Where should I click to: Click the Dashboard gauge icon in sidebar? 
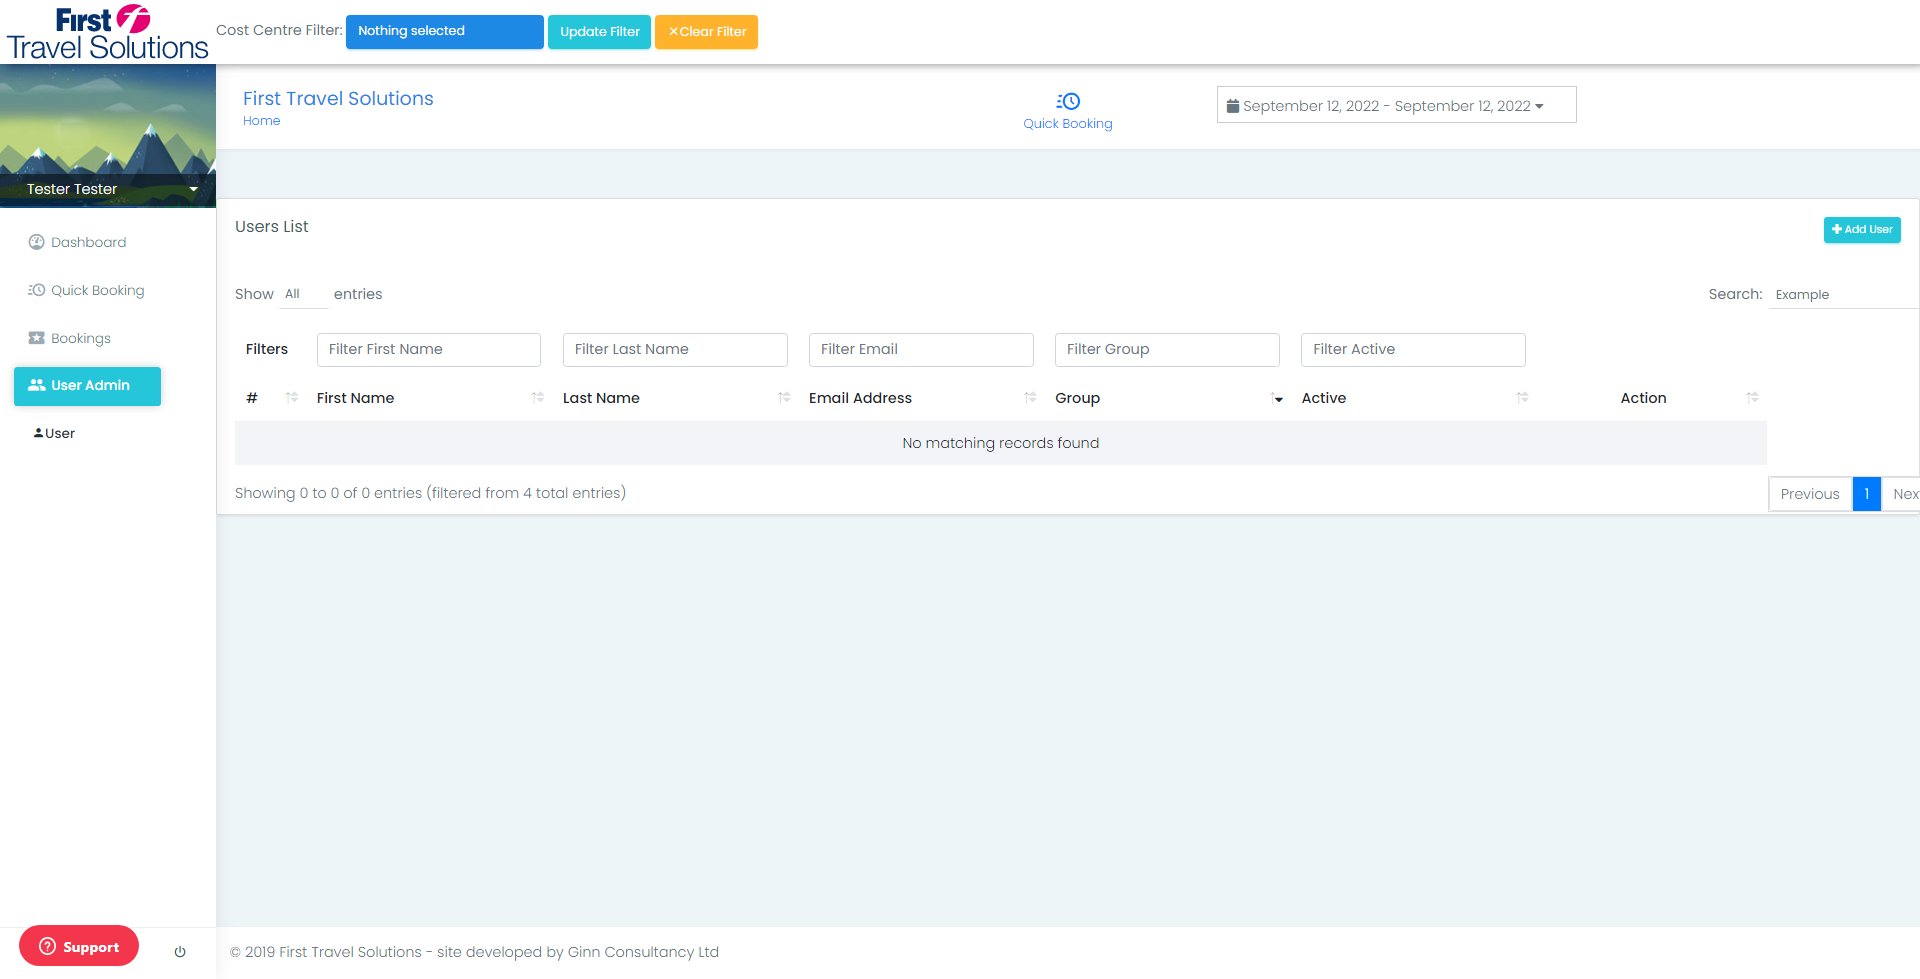click(x=37, y=242)
